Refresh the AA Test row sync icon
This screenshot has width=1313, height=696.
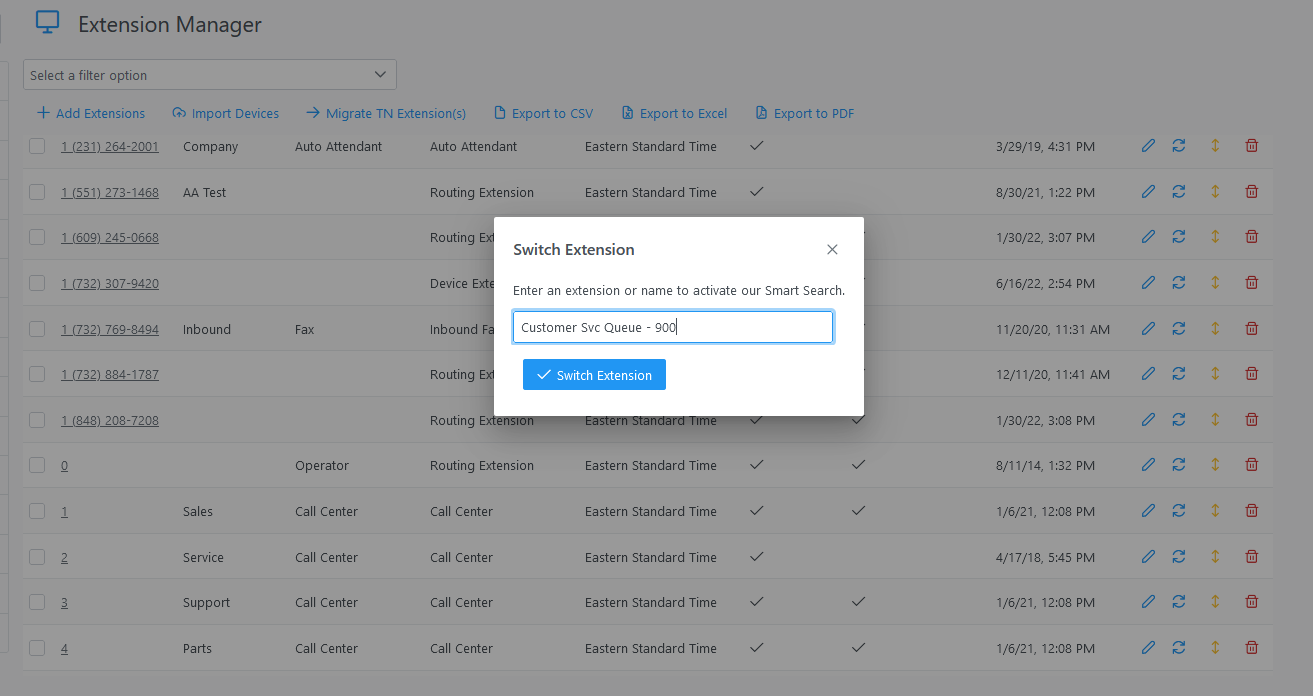(1179, 192)
